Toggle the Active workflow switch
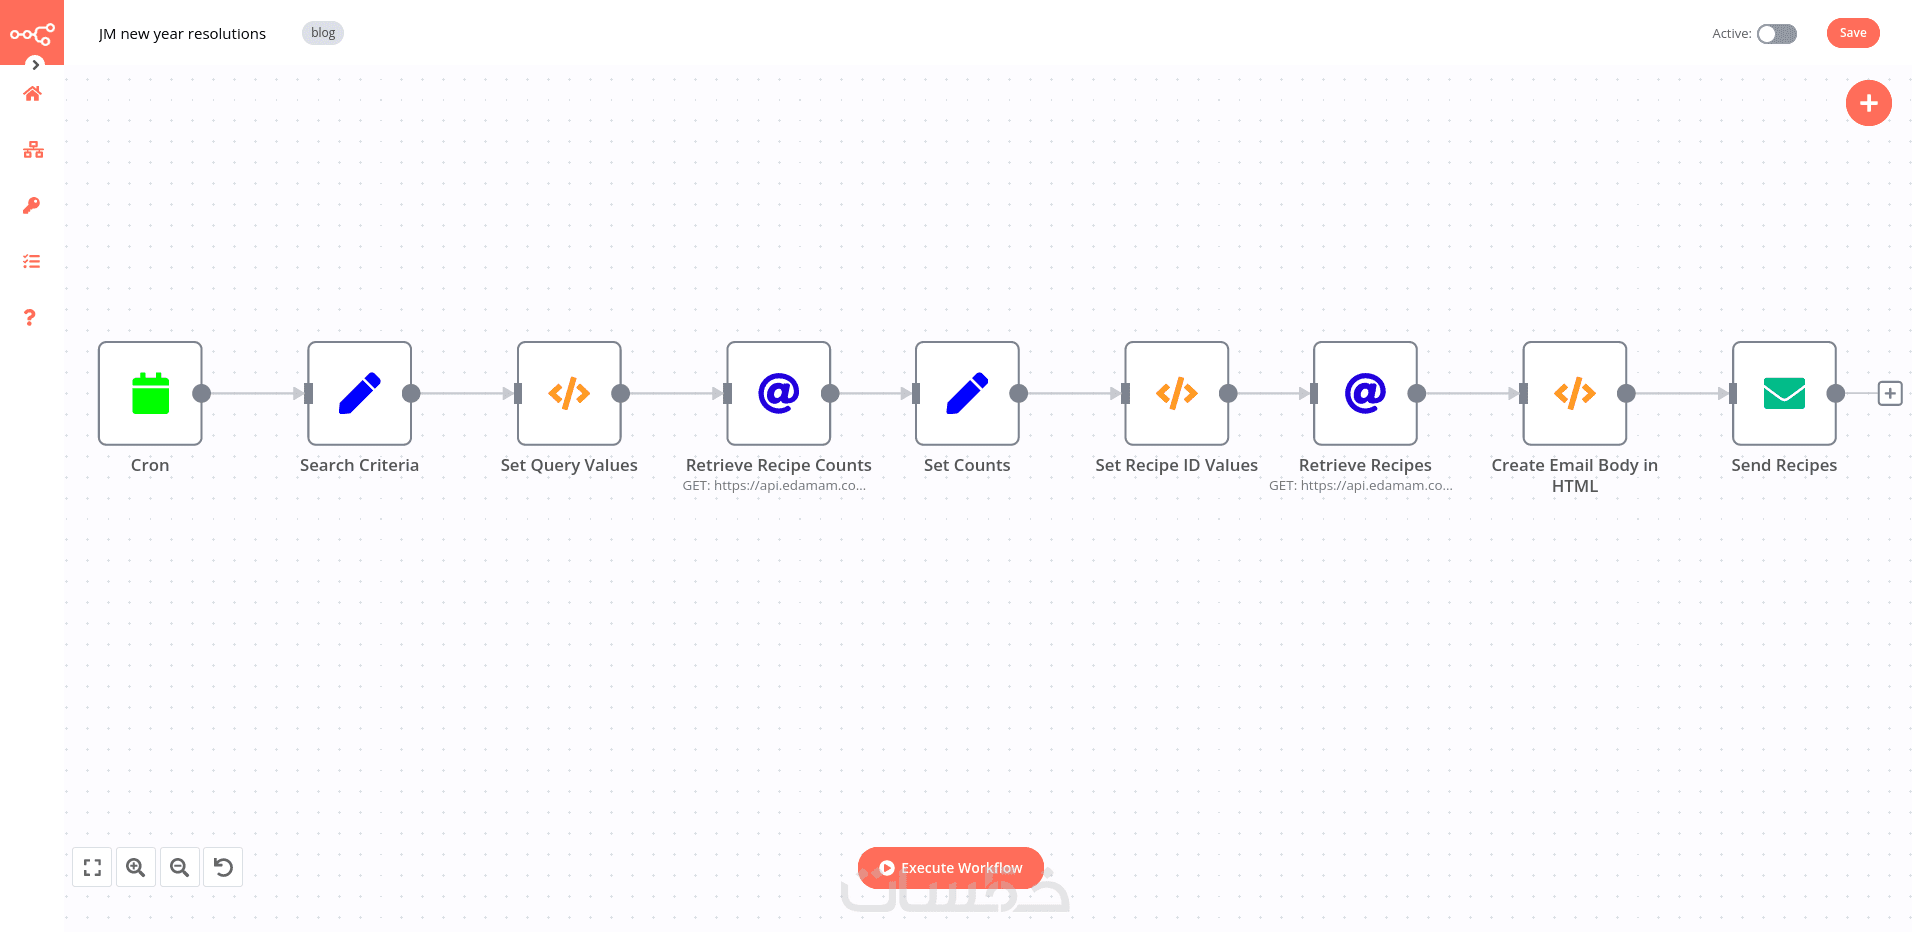The width and height of the screenshot is (1912, 932). (x=1777, y=34)
